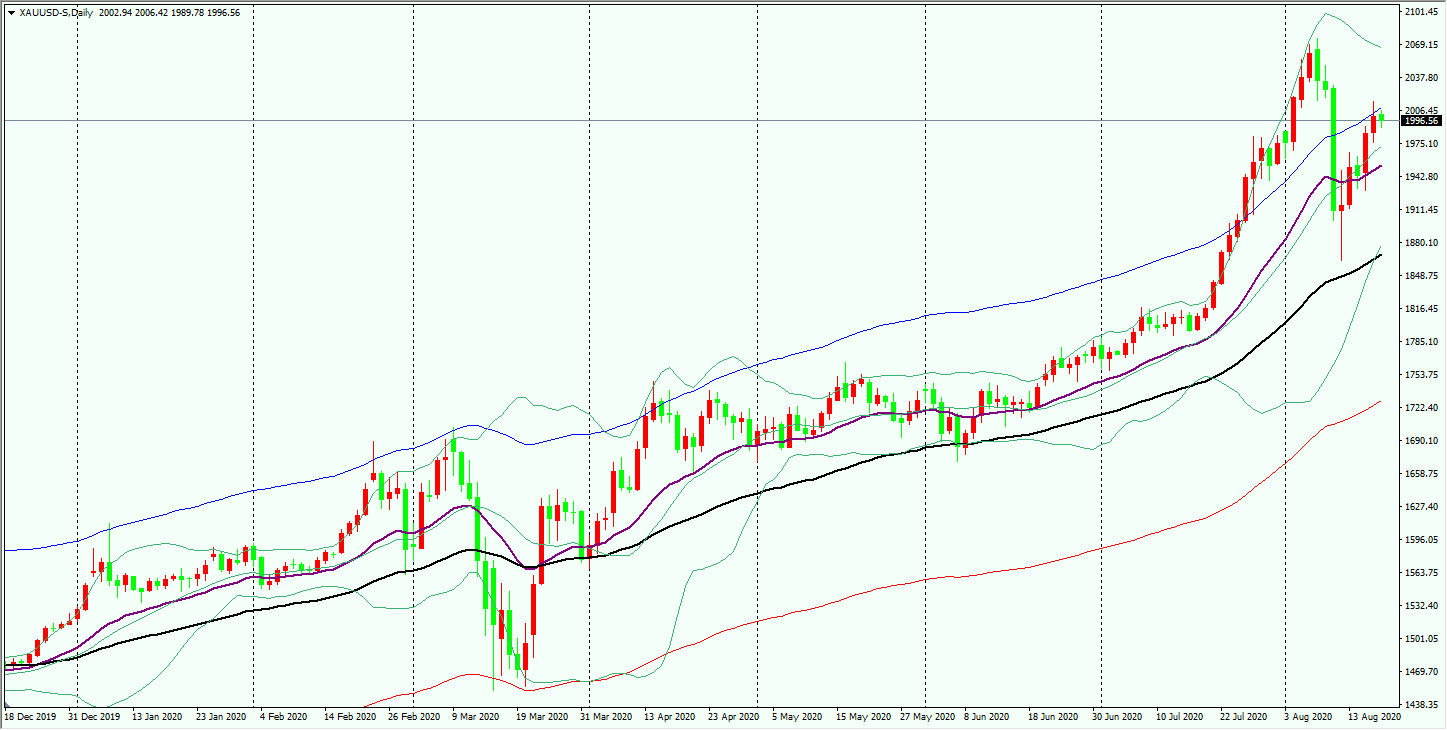This screenshot has width=1447, height=730.
Task: Click the 23 Jan 2020 date label
Action: [x=222, y=718]
